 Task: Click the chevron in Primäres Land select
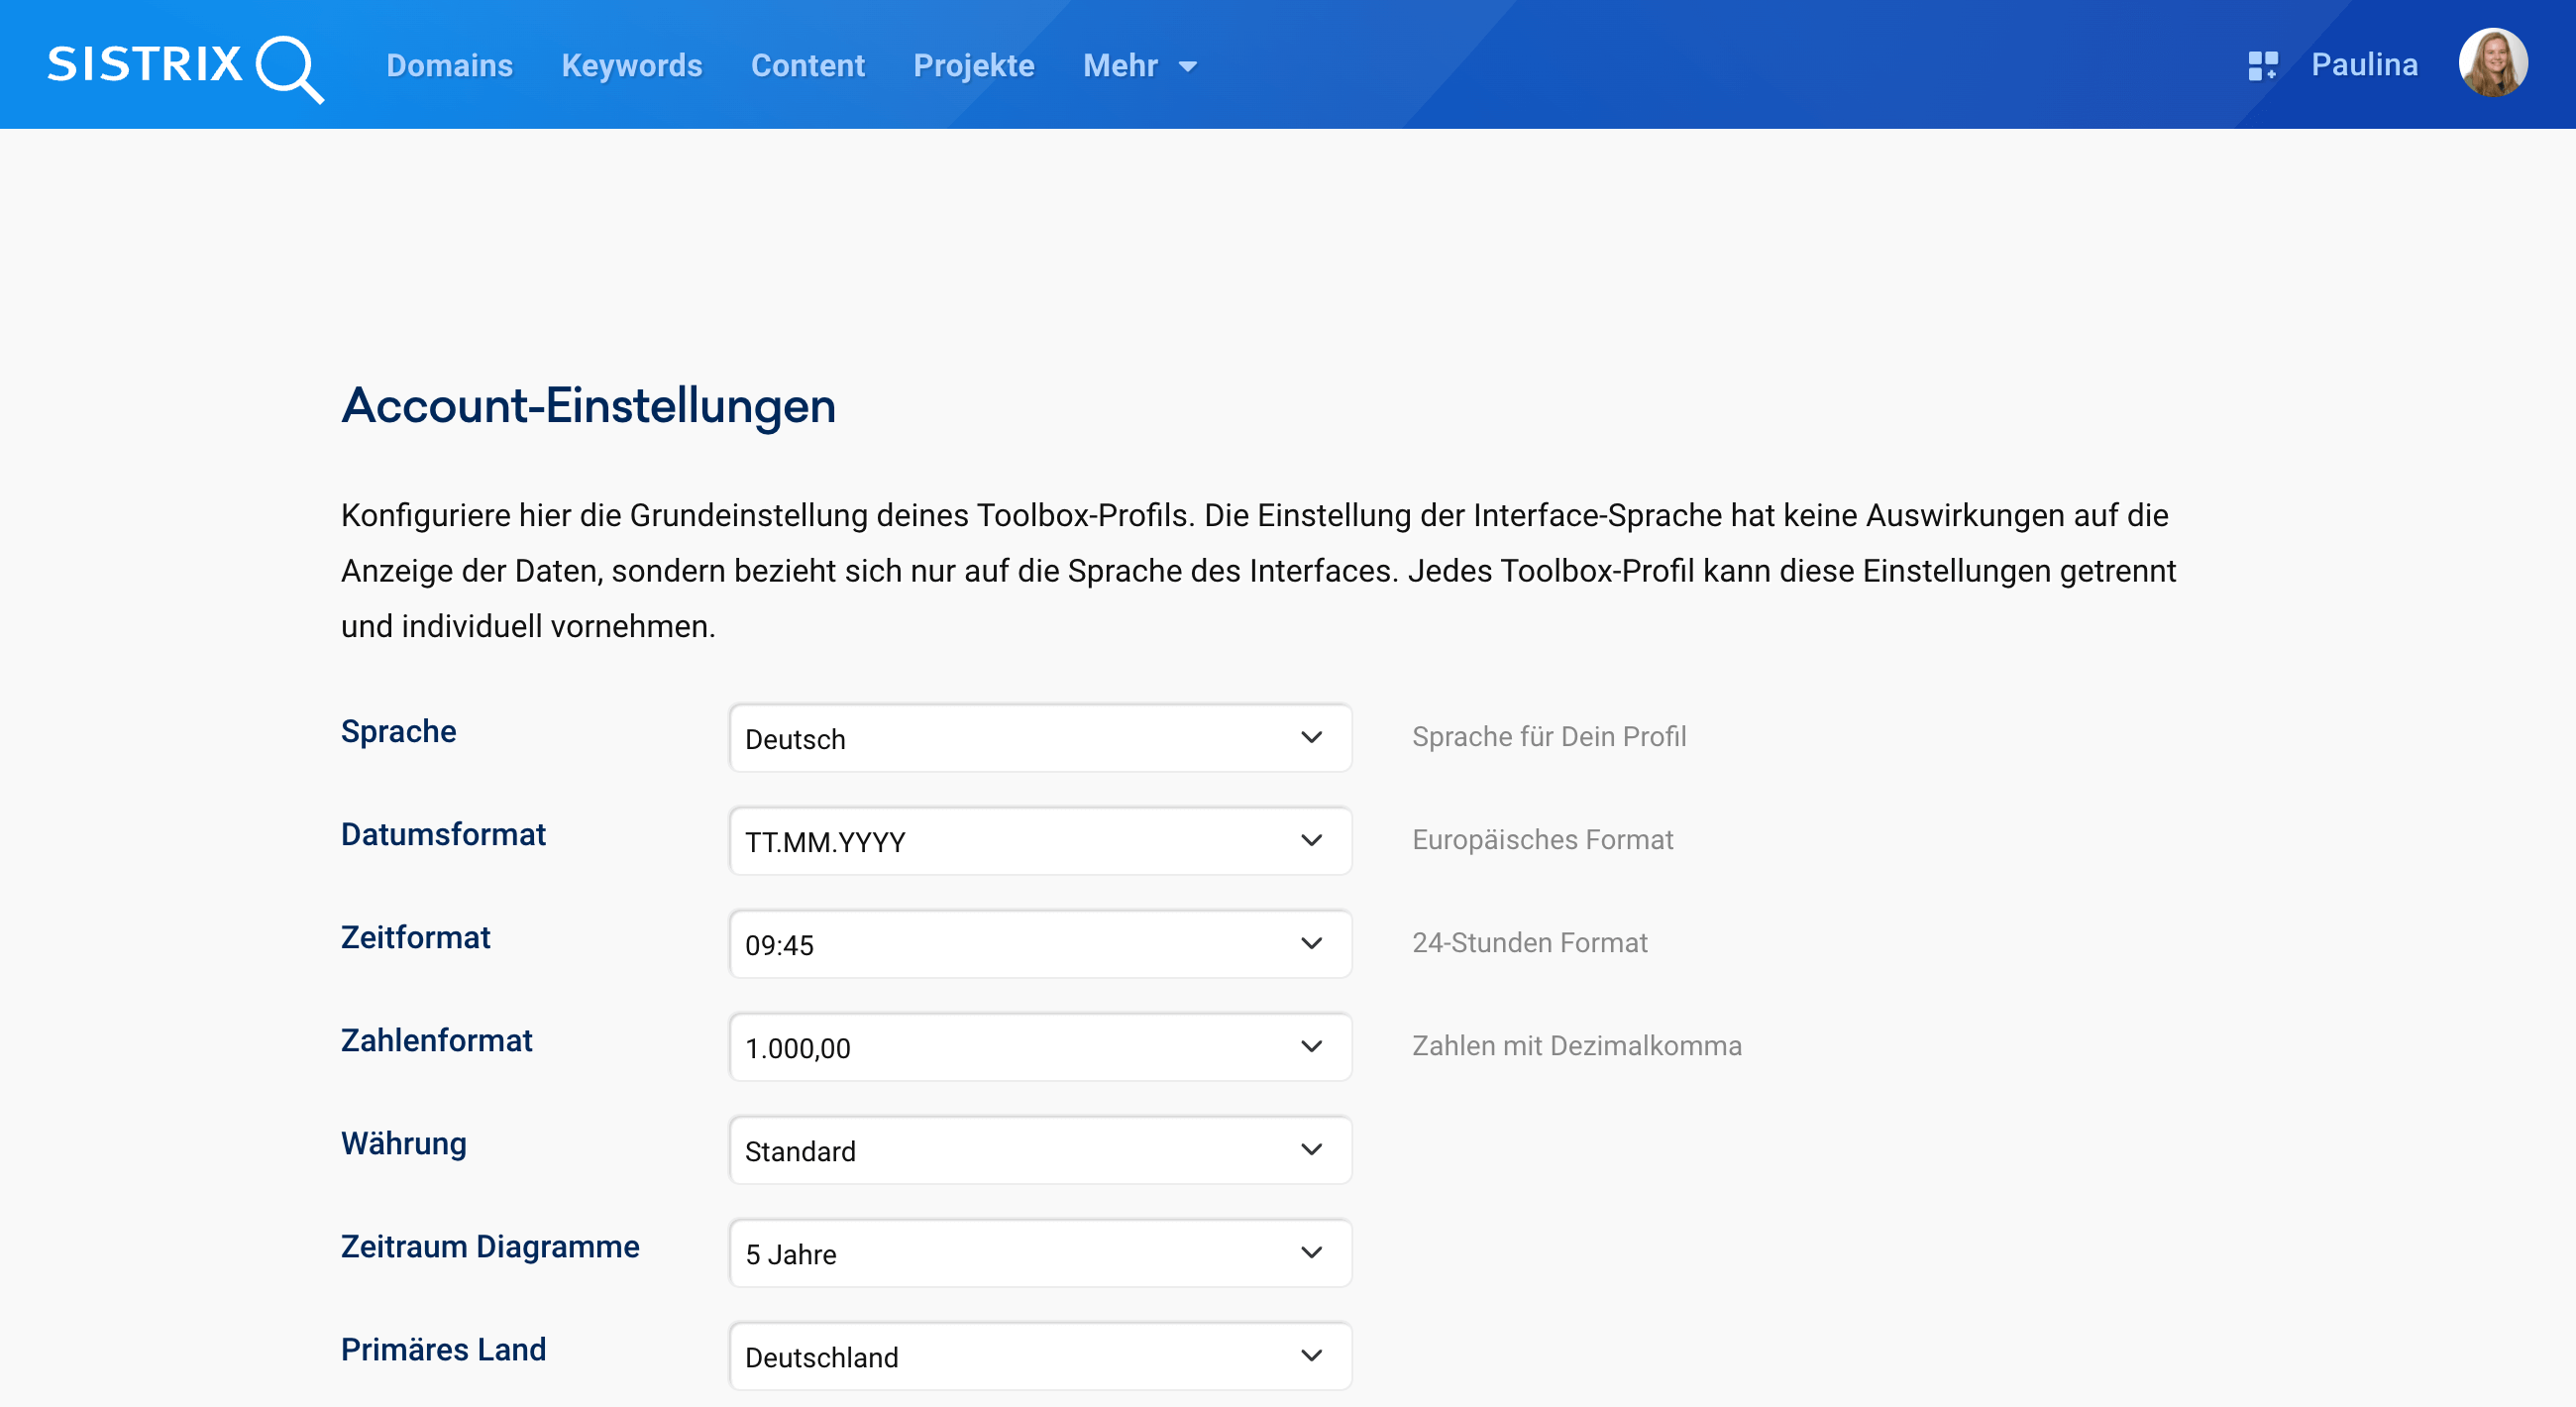click(1311, 1356)
